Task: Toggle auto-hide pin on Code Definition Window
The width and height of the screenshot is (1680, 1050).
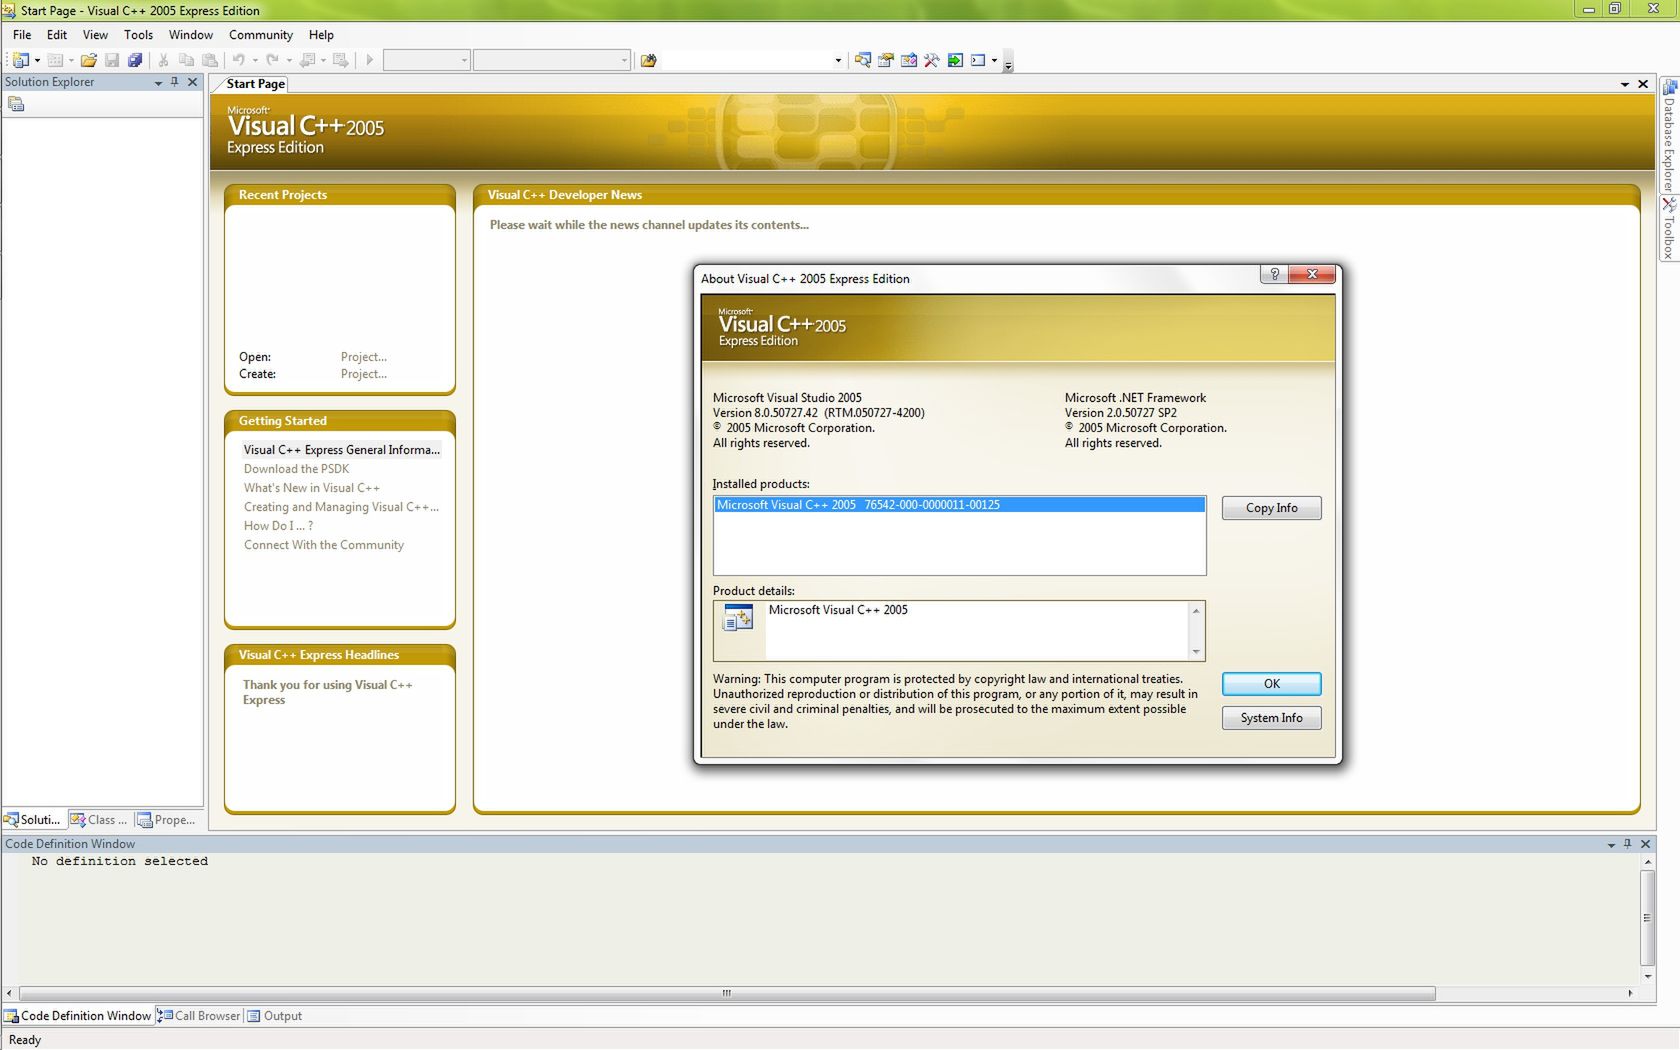Action: 1629,844
